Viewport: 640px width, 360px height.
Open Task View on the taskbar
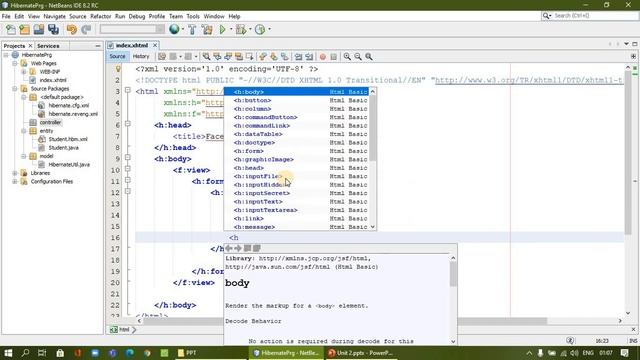point(42,353)
